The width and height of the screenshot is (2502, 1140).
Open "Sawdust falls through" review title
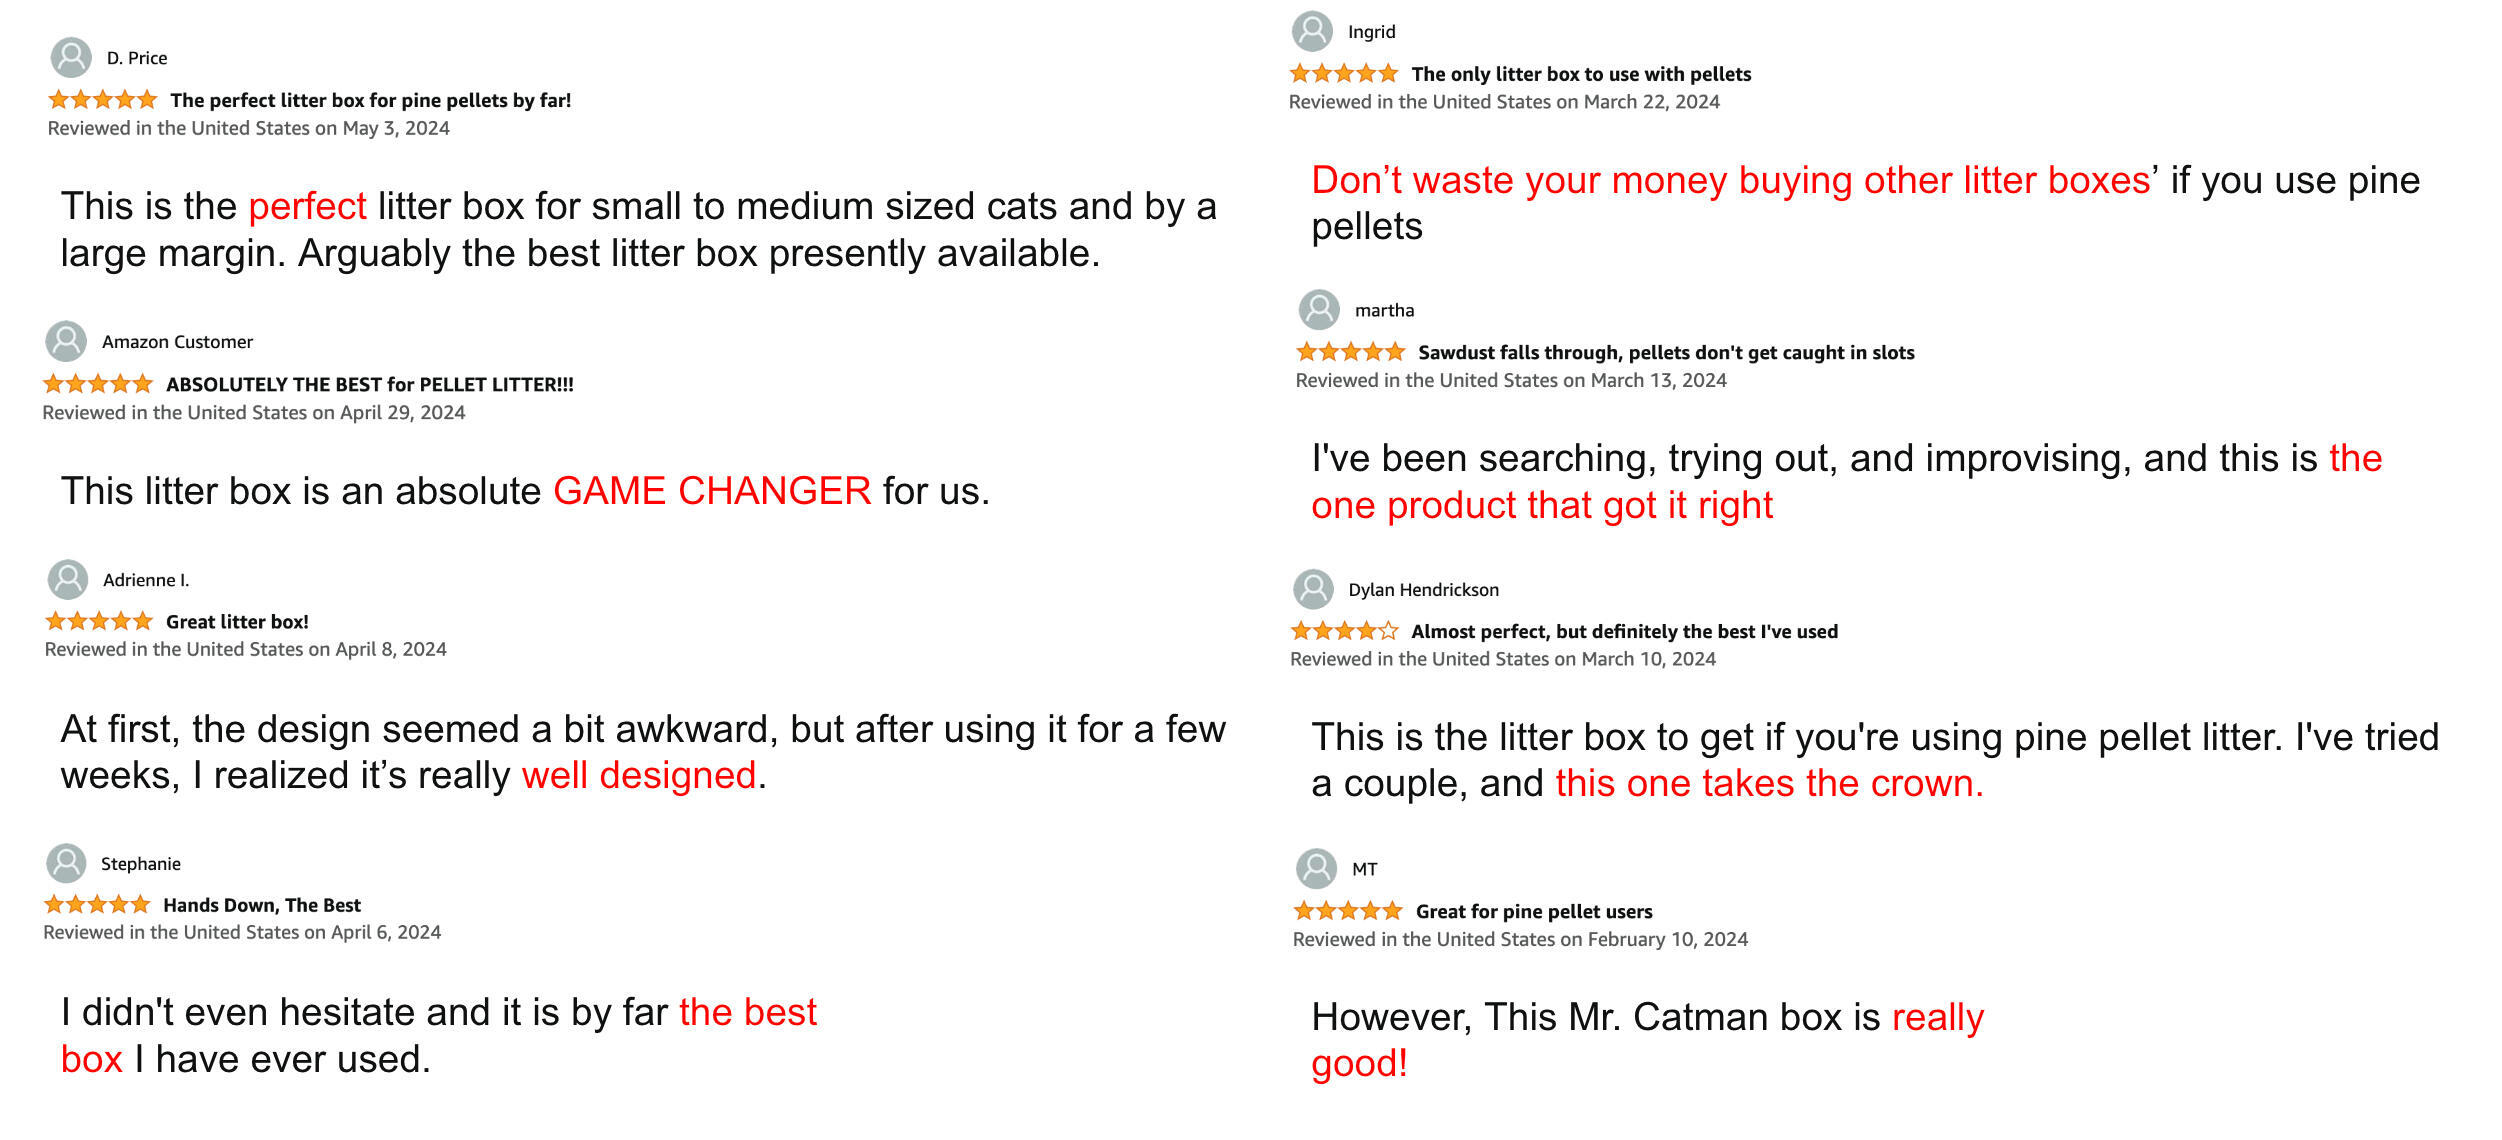point(1666,352)
